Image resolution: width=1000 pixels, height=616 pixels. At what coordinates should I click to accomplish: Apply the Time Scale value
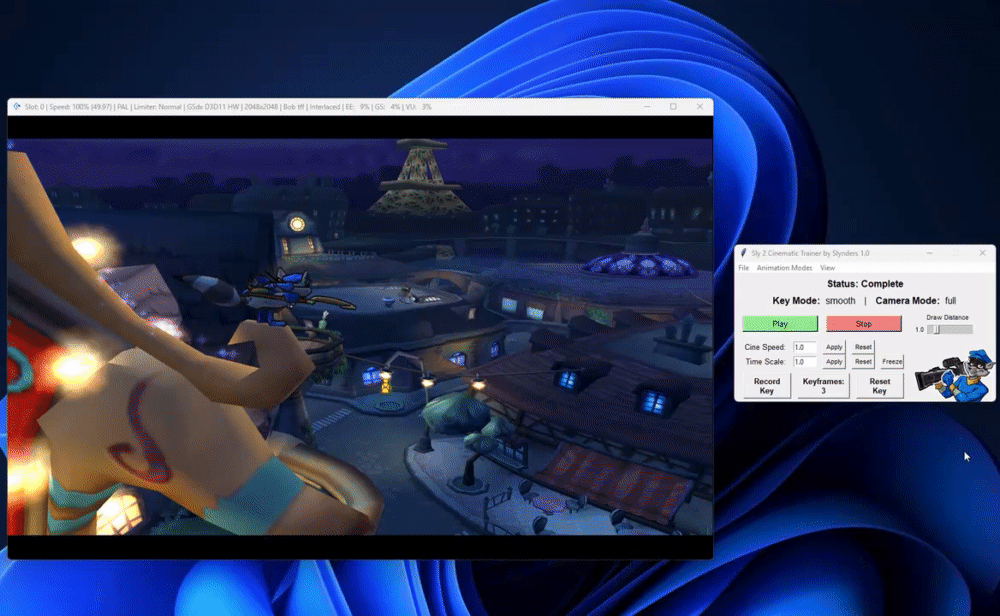(834, 362)
